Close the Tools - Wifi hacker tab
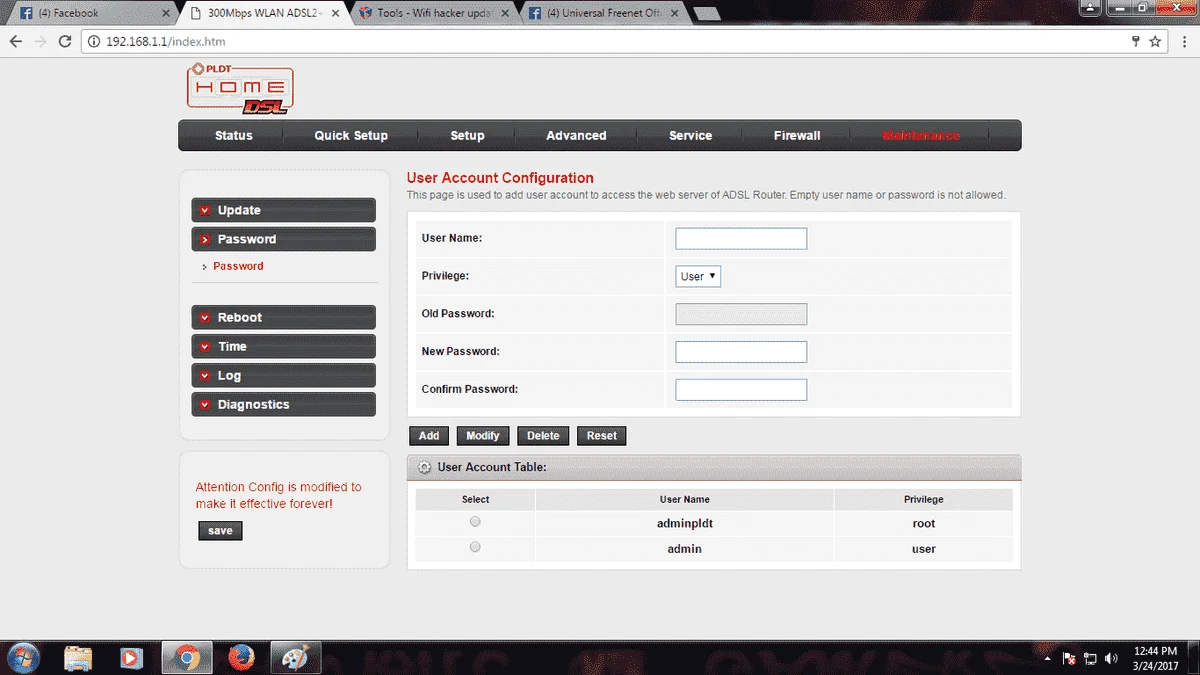The height and width of the screenshot is (675, 1200). point(505,13)
